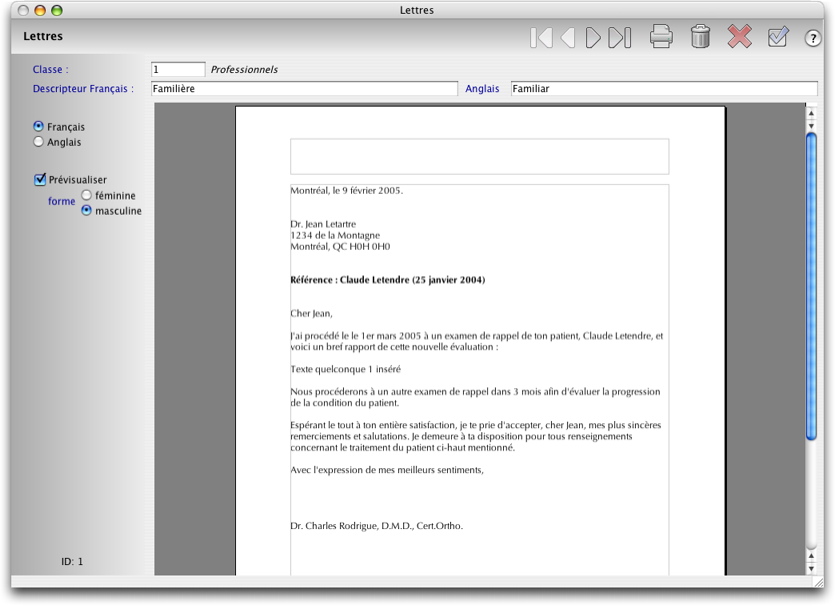Click the date line 'Montréal, le 9 février 2005.'
The width and height of the screenshot is (835, 606).
(347, 191)
